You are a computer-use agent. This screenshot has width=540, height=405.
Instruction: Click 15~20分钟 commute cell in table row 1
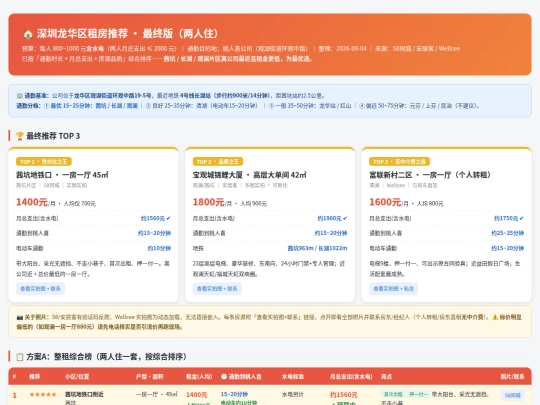click(234, 394)
